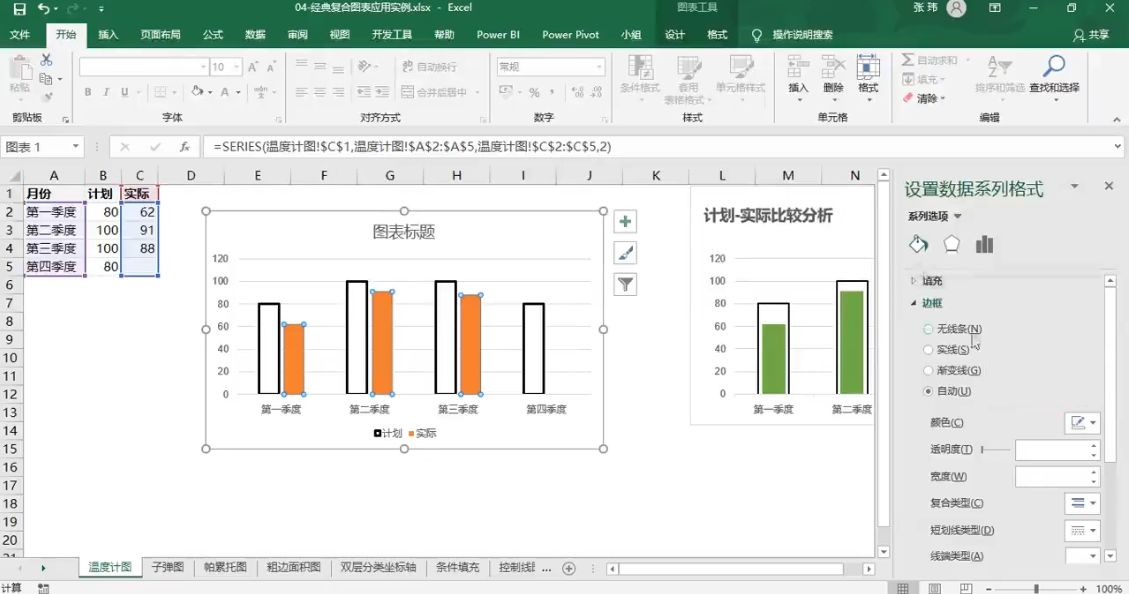Open the AutoSum icon in the ribbon
This screenshot has width=1129, height=594.
pos(908,60)
